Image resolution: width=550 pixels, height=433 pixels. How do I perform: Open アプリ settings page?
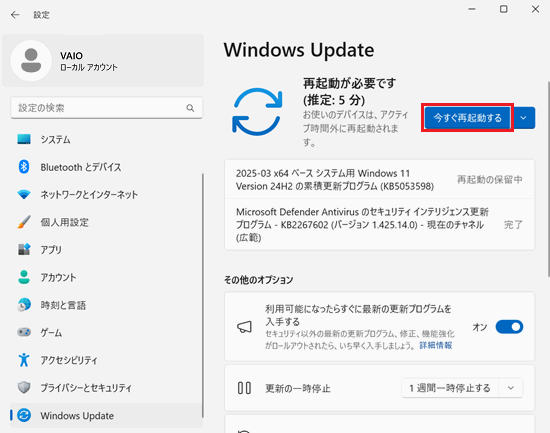tap(106, 249)
